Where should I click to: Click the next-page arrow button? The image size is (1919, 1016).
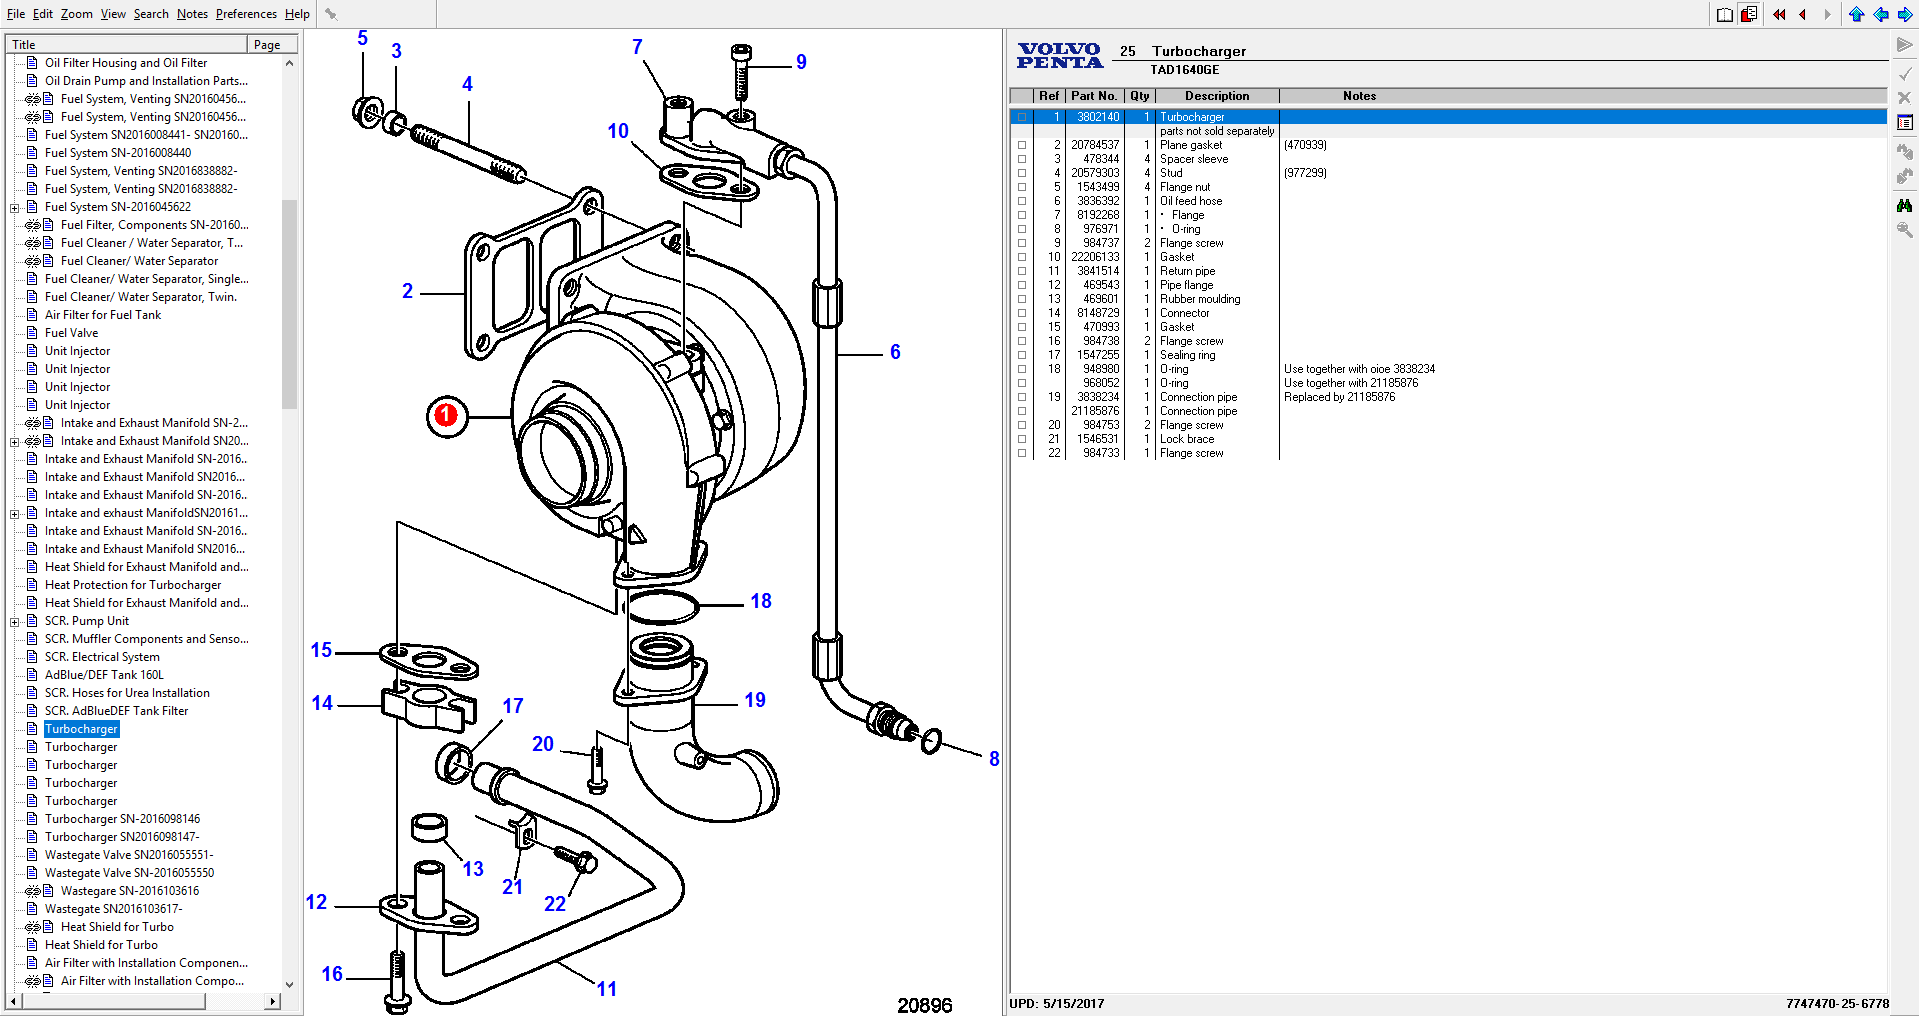click(x=1827, y=14)
